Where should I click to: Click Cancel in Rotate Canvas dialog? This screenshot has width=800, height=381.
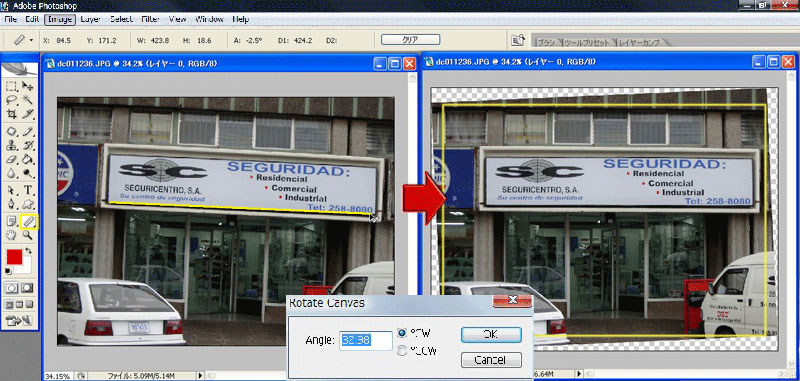(x=491, y=360)
